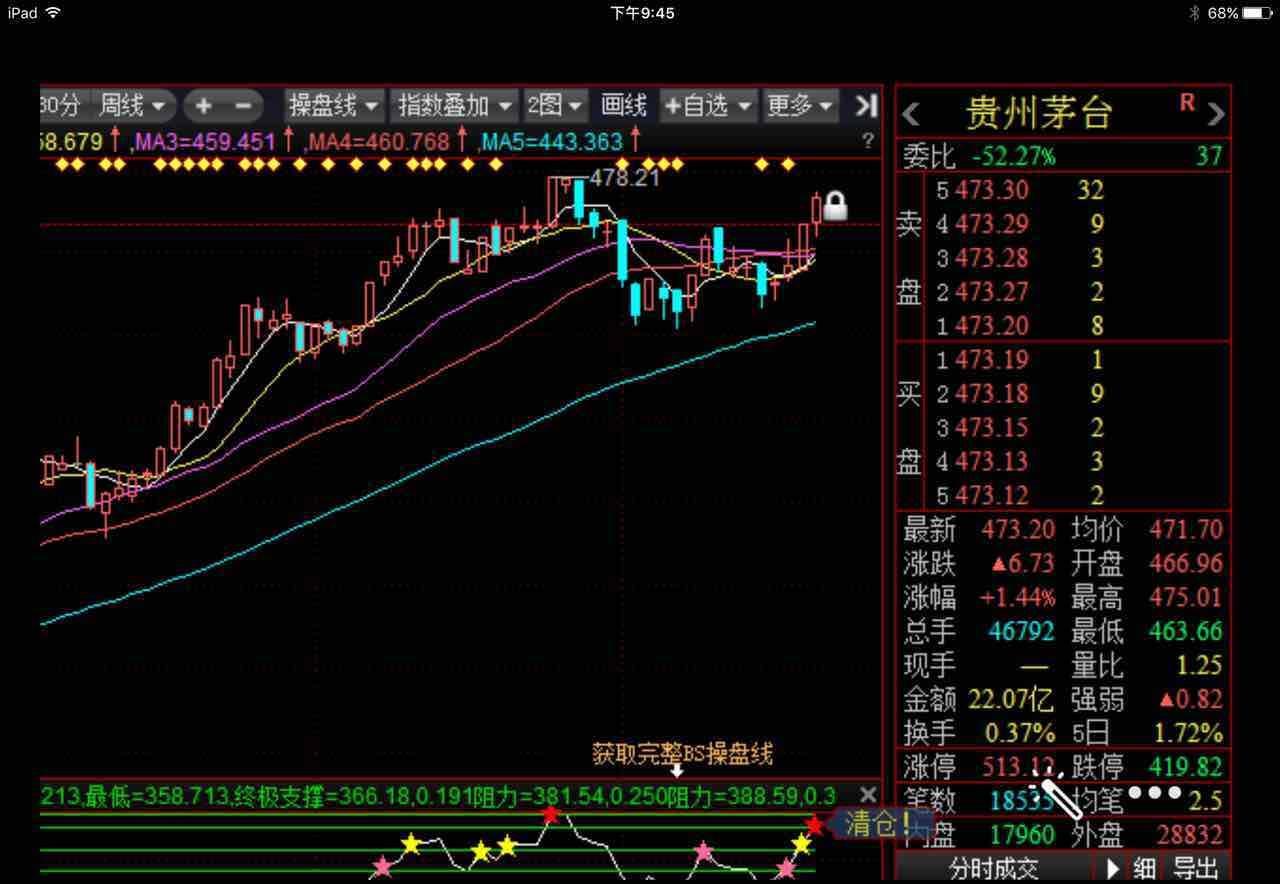
Task: Close the indicator panel with the X
Action: coord(868,795)
